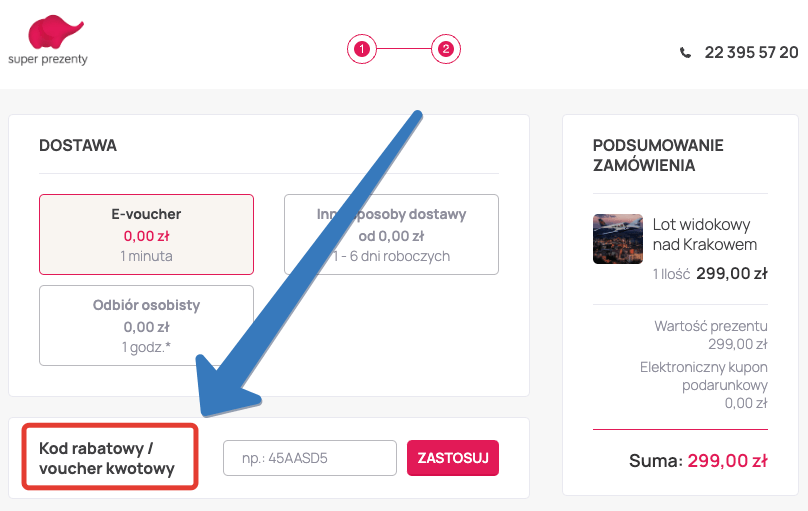This screenshot has width=808, height=511.
Task: Click the Wartość prezentu price line
Action: click(x=710, y=335)
